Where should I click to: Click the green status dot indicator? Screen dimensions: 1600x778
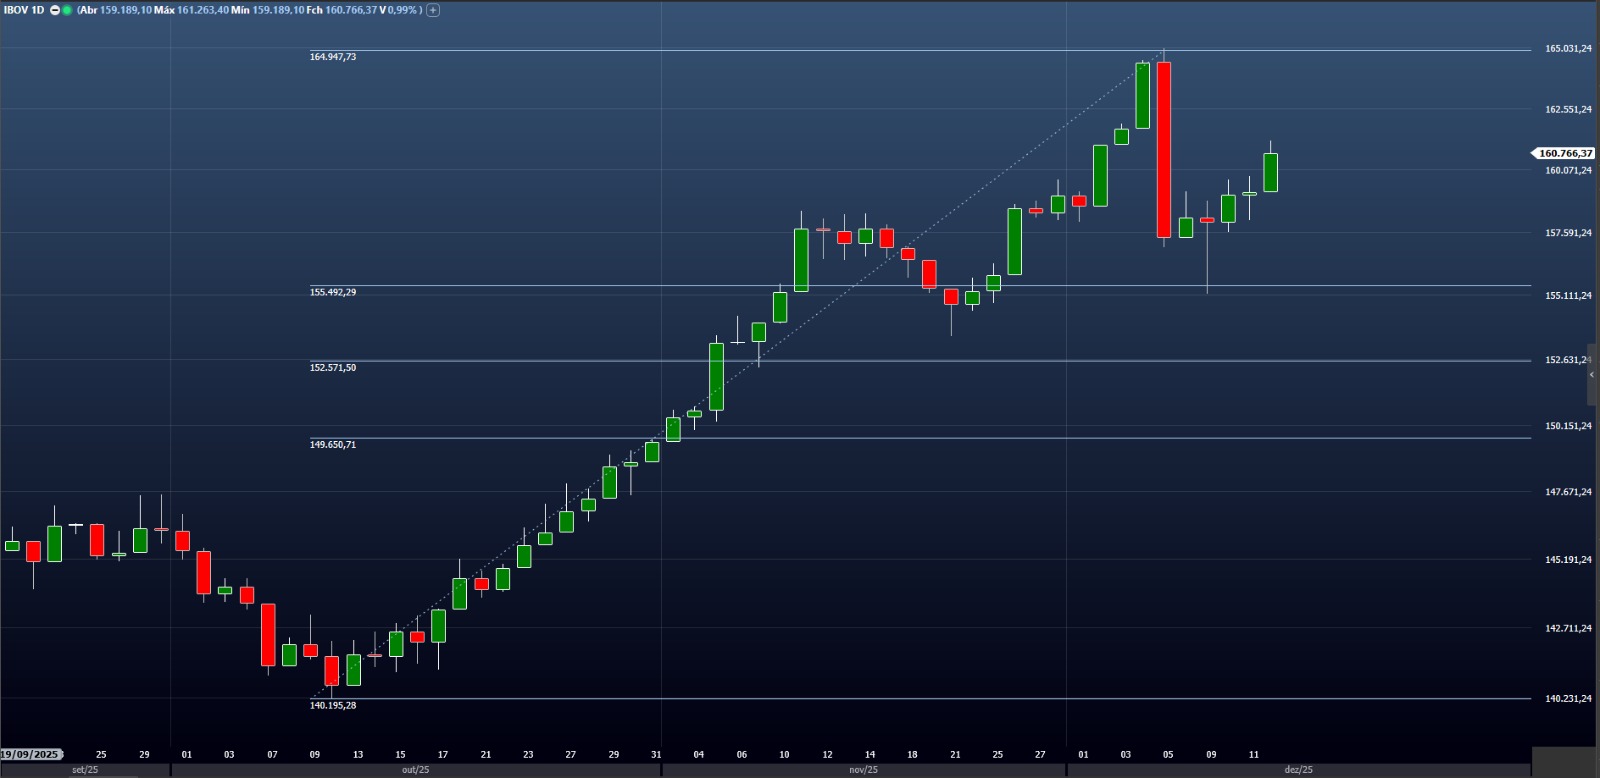click(67, 10)
